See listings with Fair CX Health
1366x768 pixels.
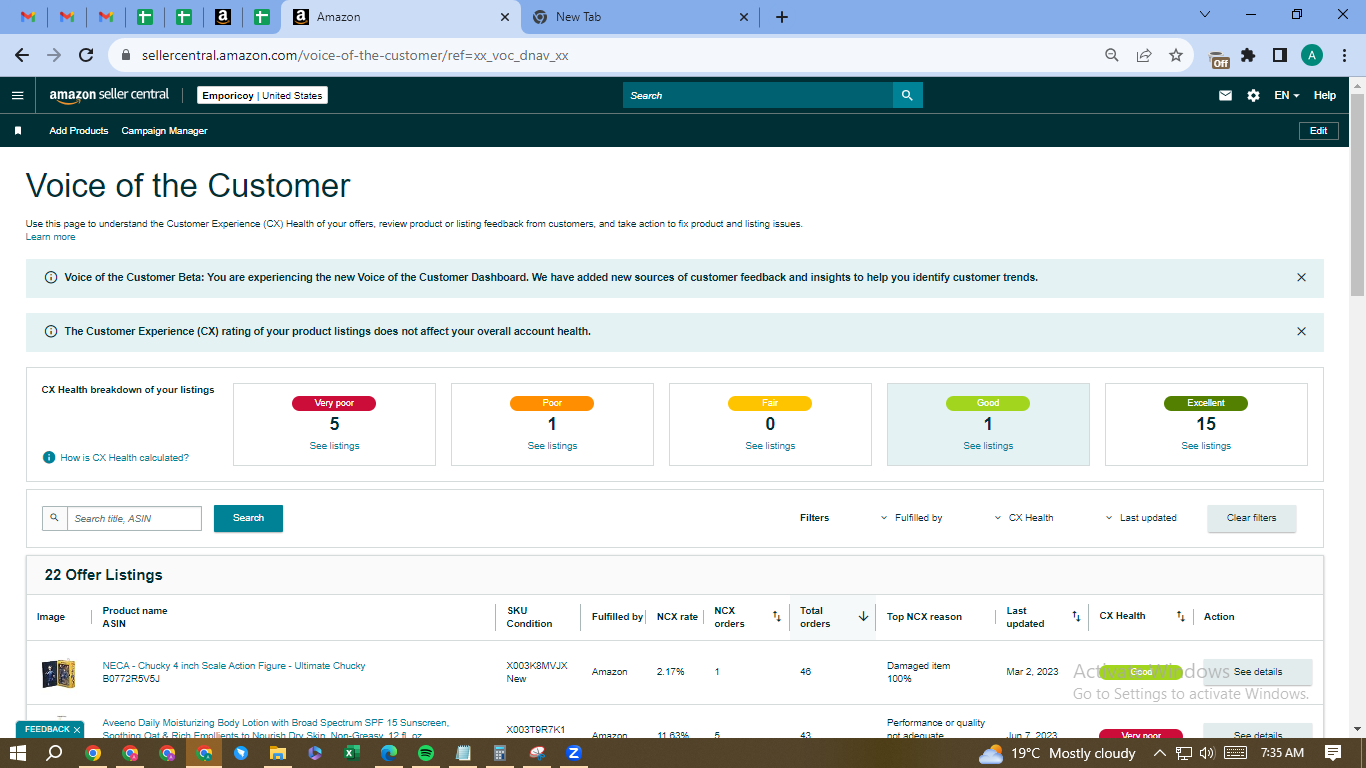tap(771, 446)
